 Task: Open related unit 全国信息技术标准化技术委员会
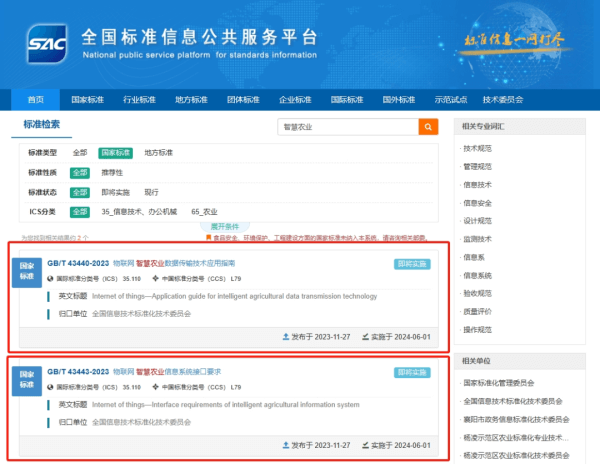pyautogui.click(x=513, y=401)
